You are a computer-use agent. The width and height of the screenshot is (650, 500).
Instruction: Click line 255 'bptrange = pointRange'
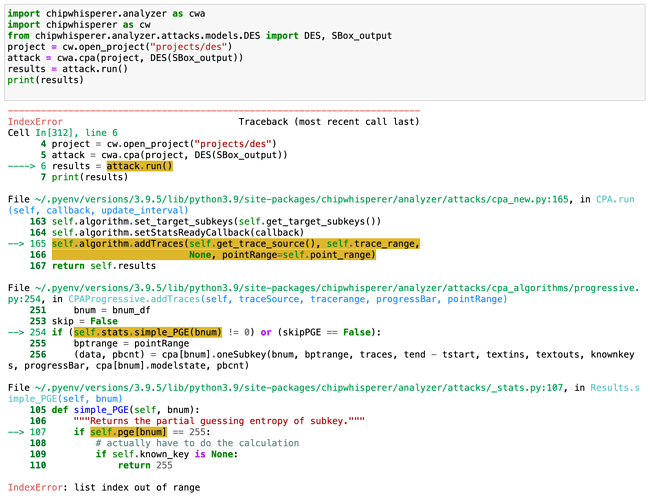click(131, 343)
